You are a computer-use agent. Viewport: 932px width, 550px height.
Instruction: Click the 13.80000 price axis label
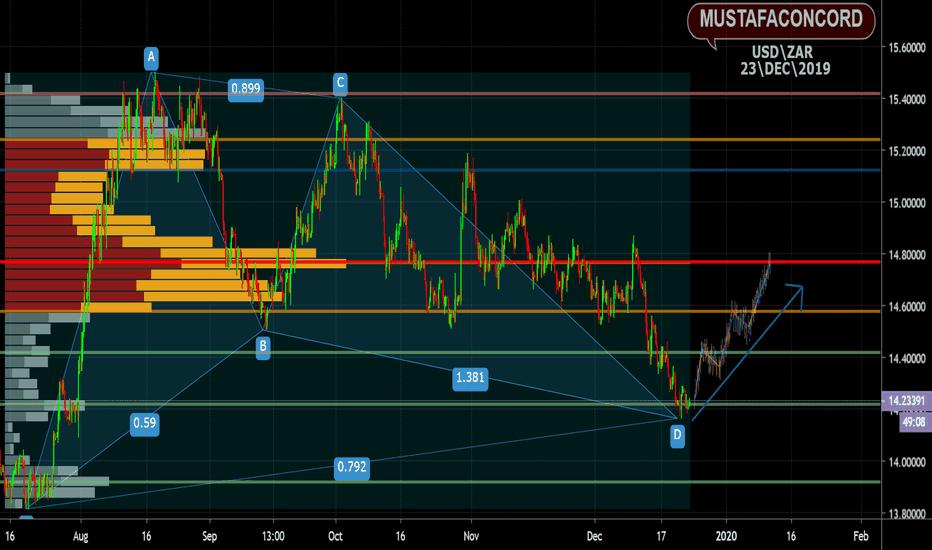(906, 514)
